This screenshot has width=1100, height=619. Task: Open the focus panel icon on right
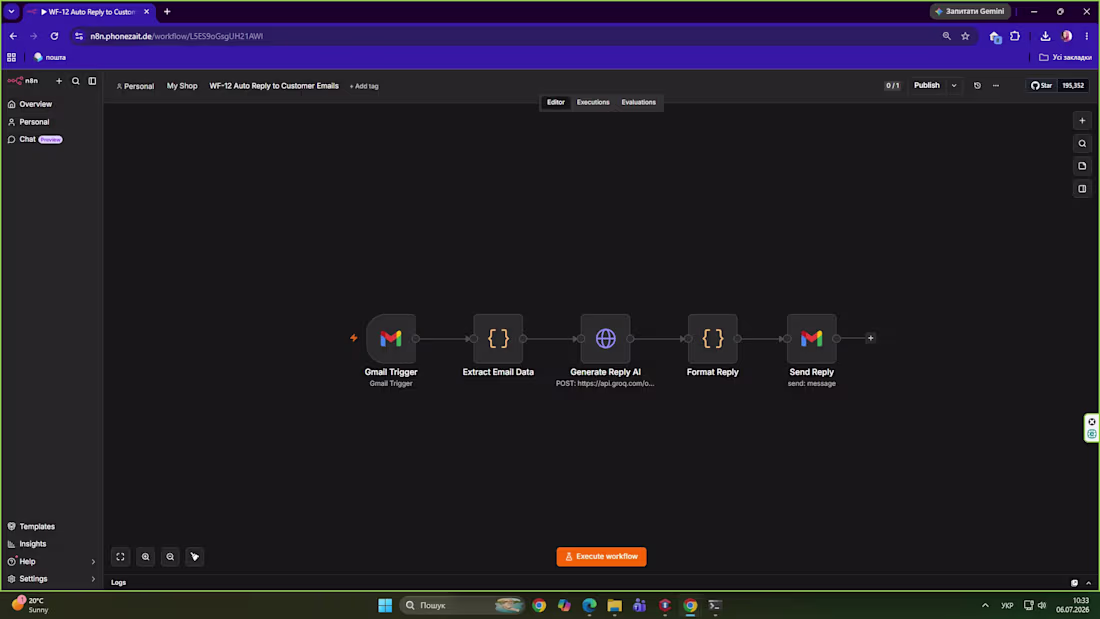[x=1082, y=189]
